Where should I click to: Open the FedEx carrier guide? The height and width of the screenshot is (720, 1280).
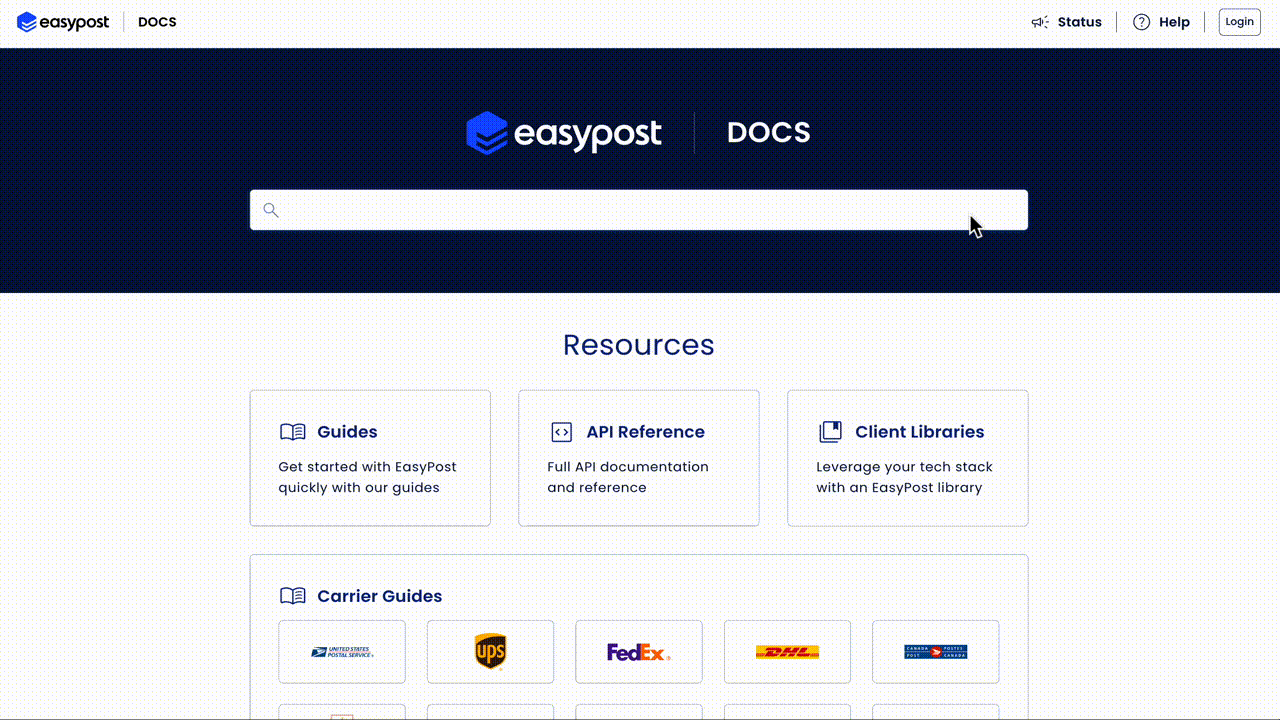click(x=639, y=652)
